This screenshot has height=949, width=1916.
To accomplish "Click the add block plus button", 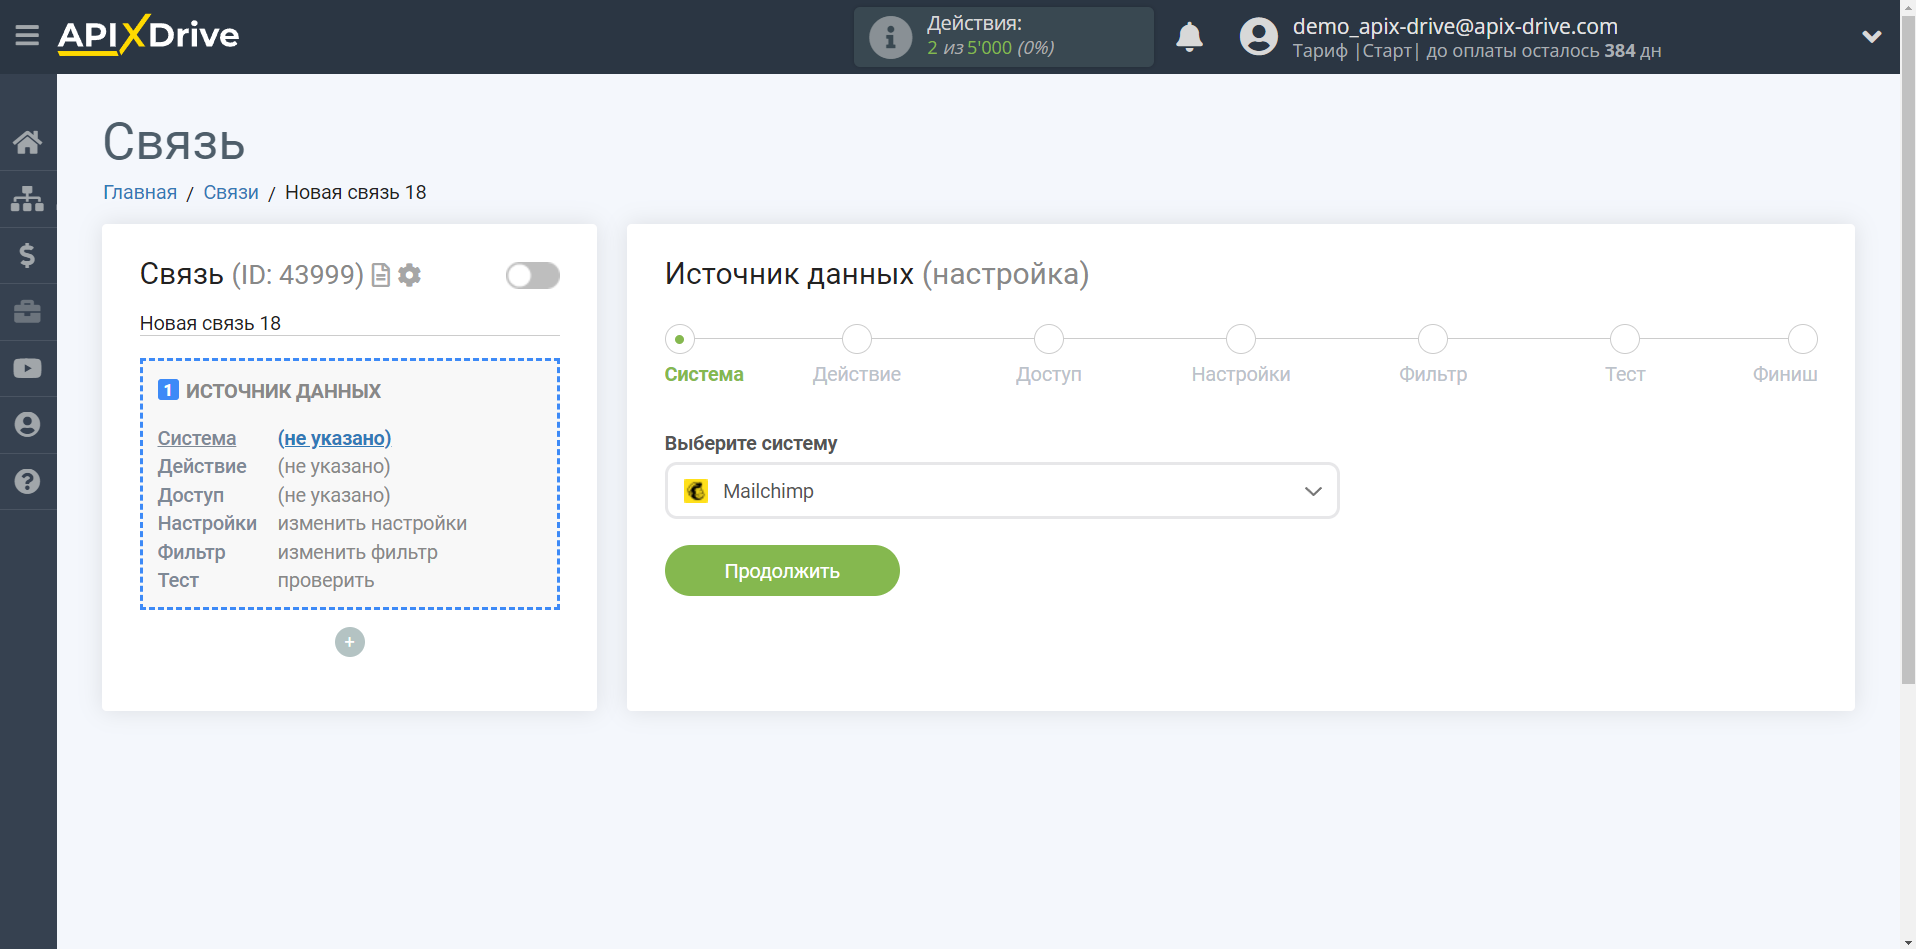I will 349,642.
